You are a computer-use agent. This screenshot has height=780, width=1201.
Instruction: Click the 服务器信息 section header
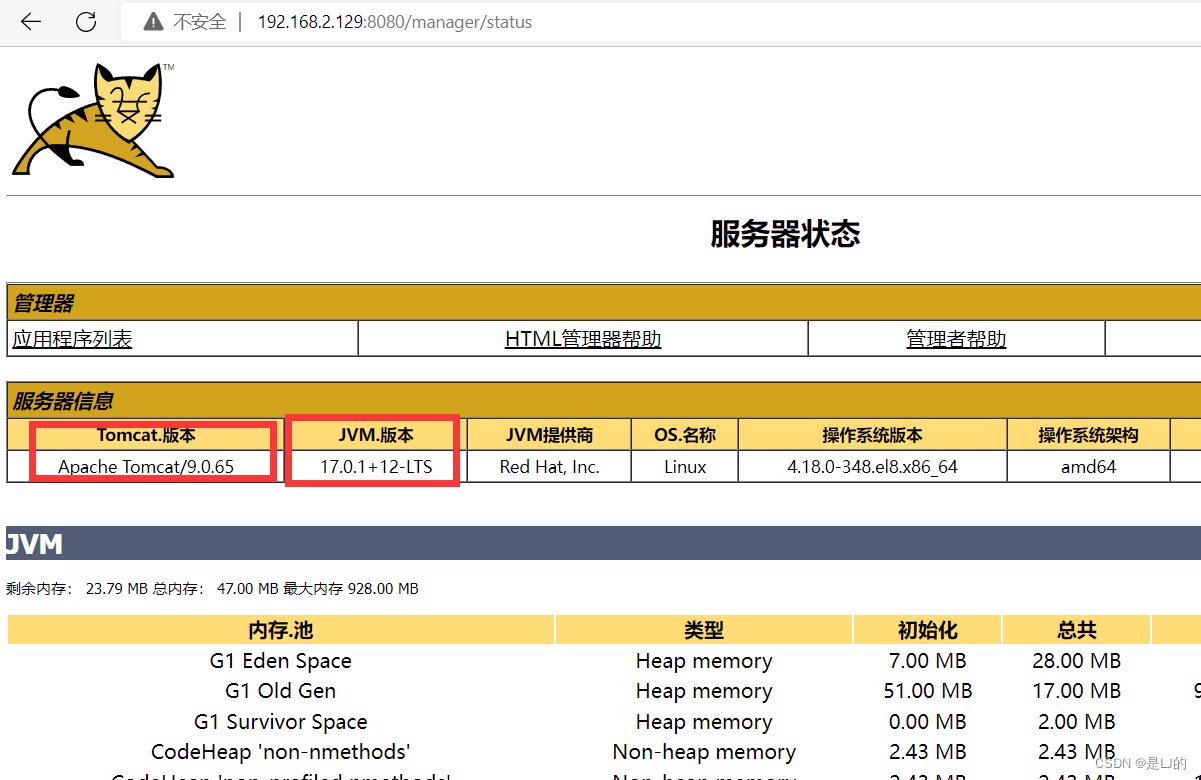click(x=604, y=401)
